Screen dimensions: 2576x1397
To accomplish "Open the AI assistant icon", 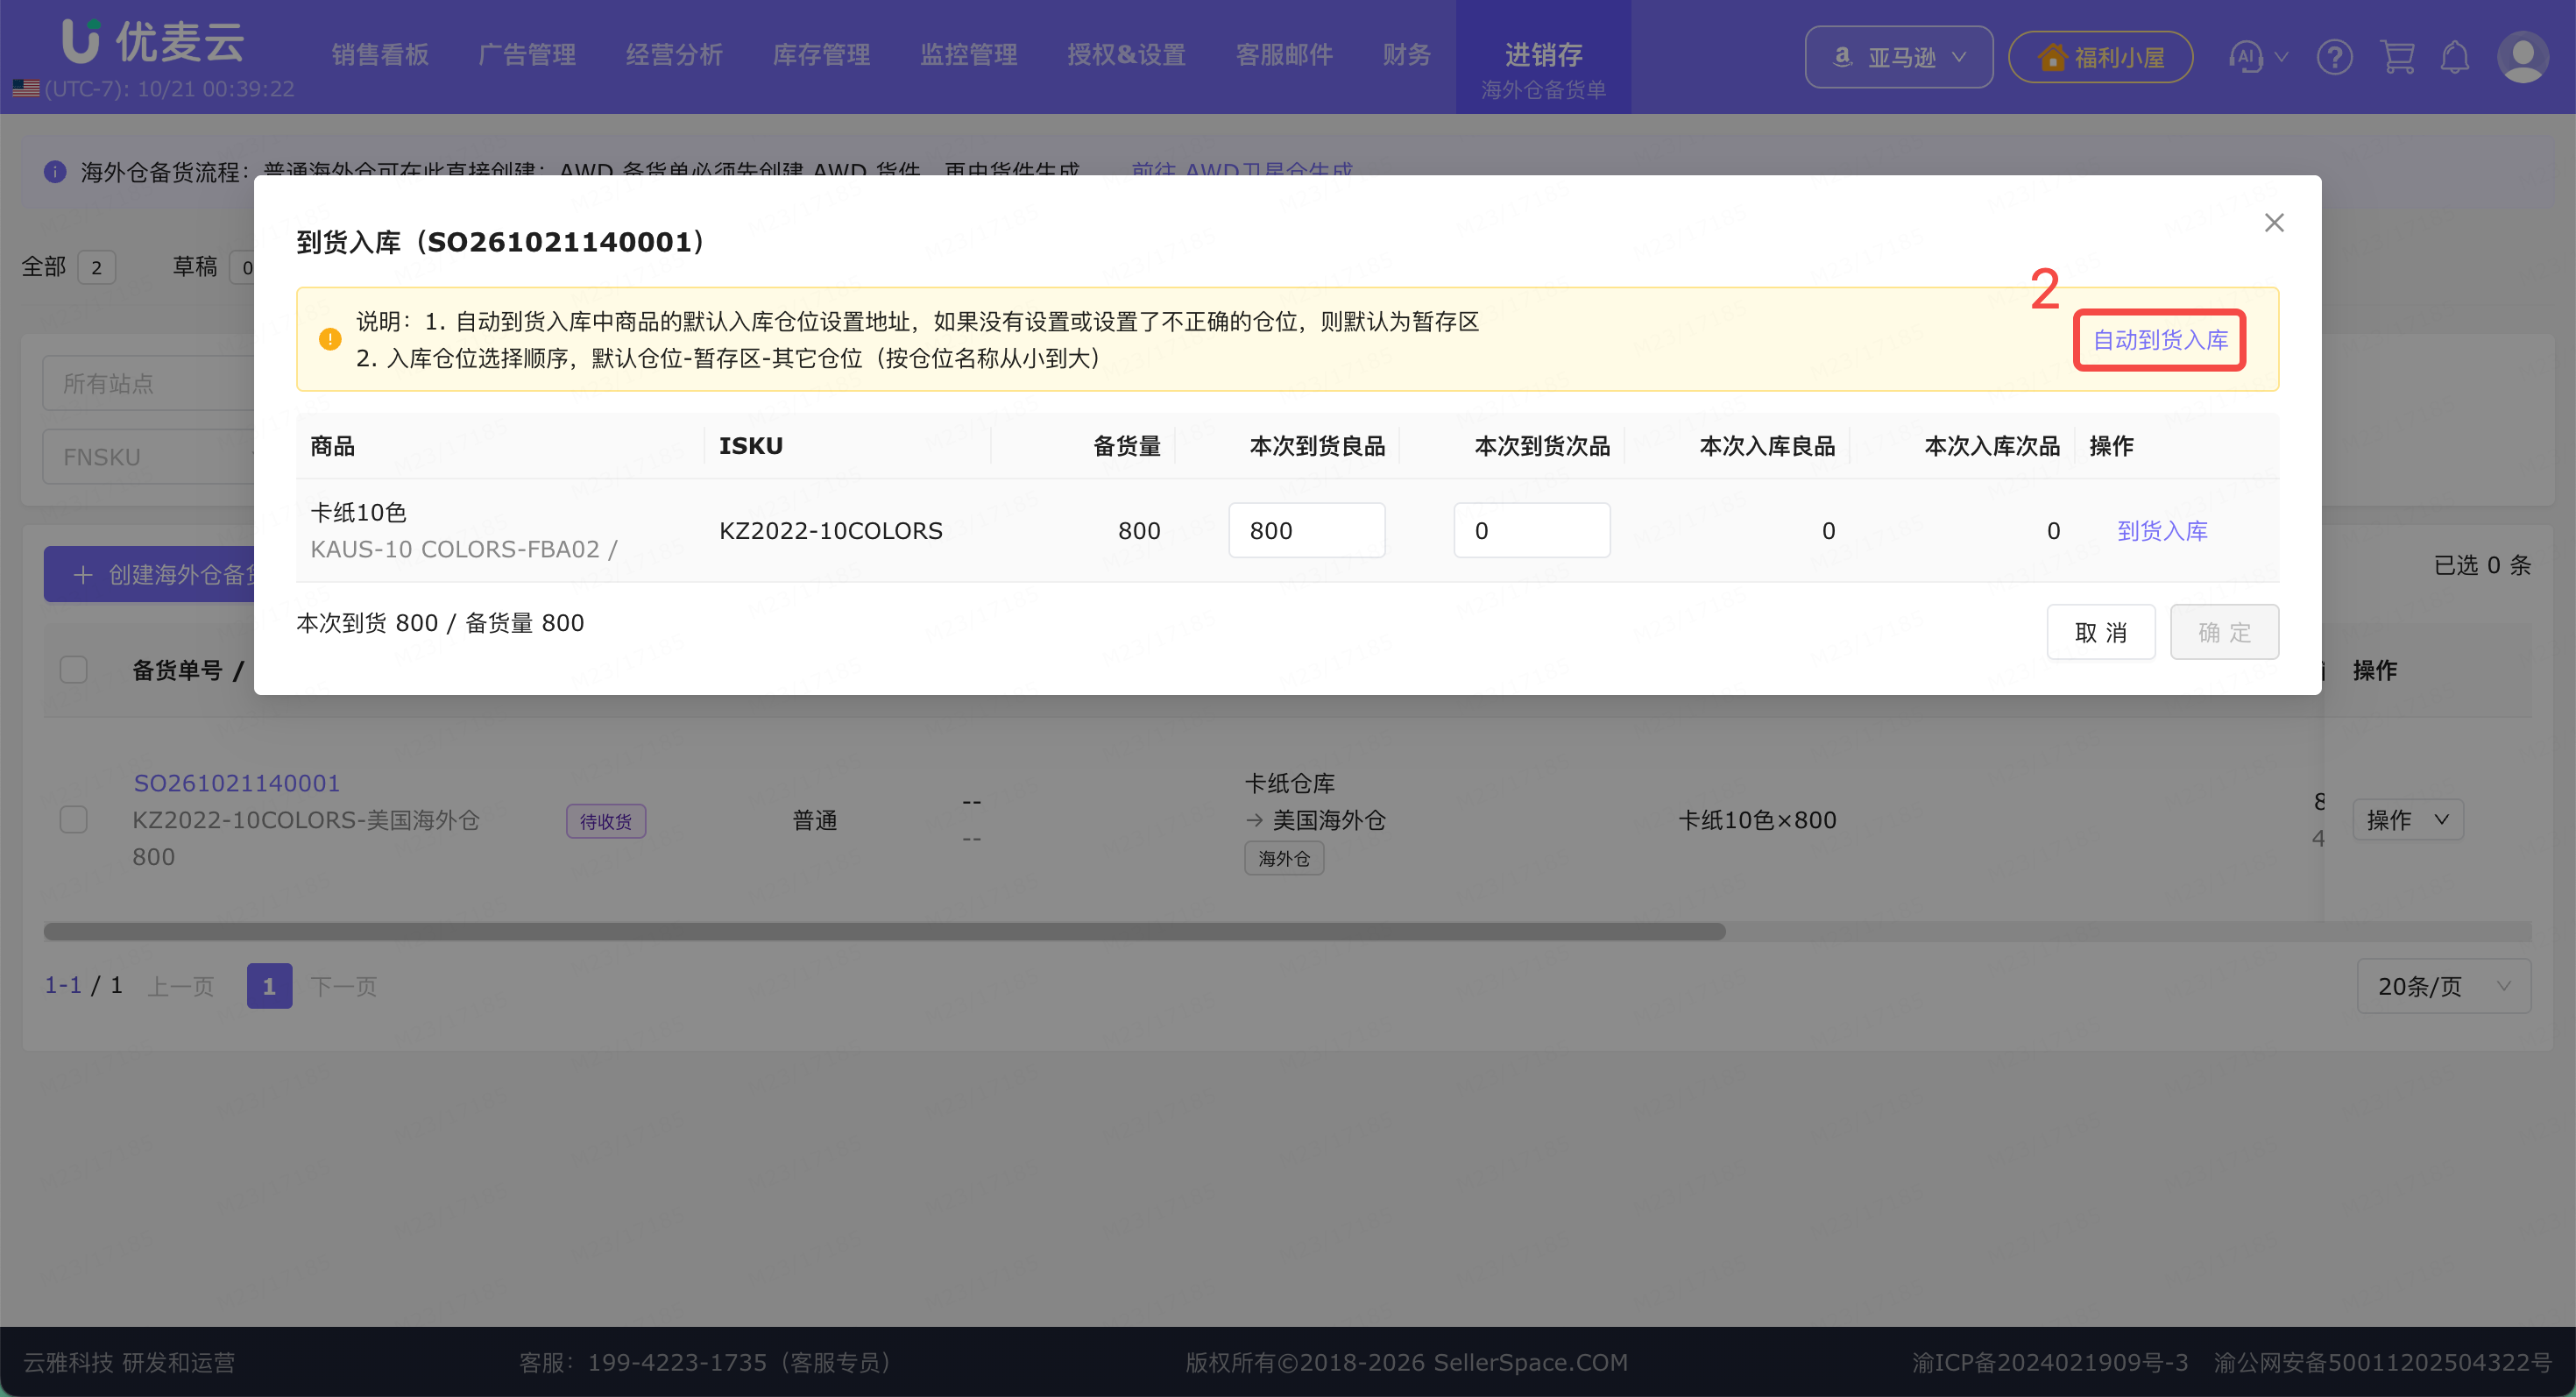I will [x=2246, y=57].
